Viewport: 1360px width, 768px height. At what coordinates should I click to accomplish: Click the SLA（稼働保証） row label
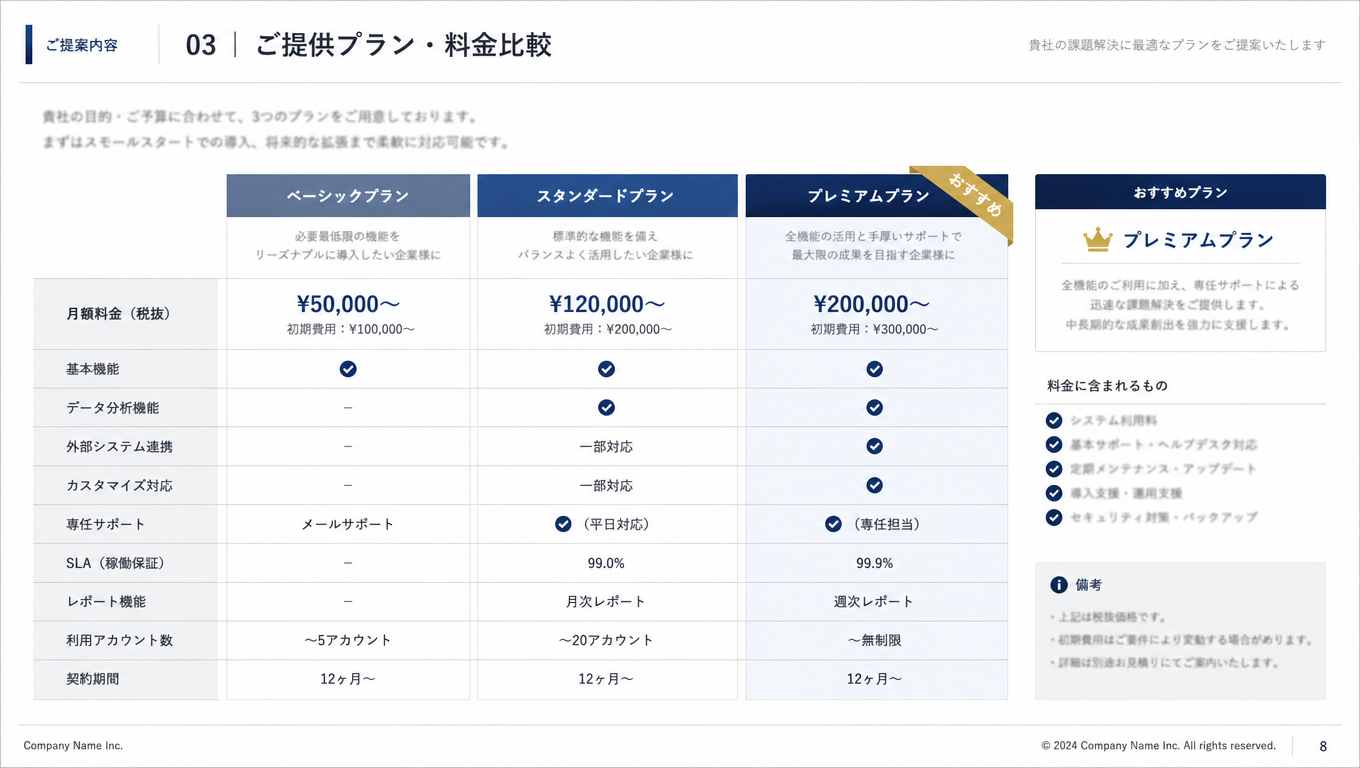click(115, 563)
